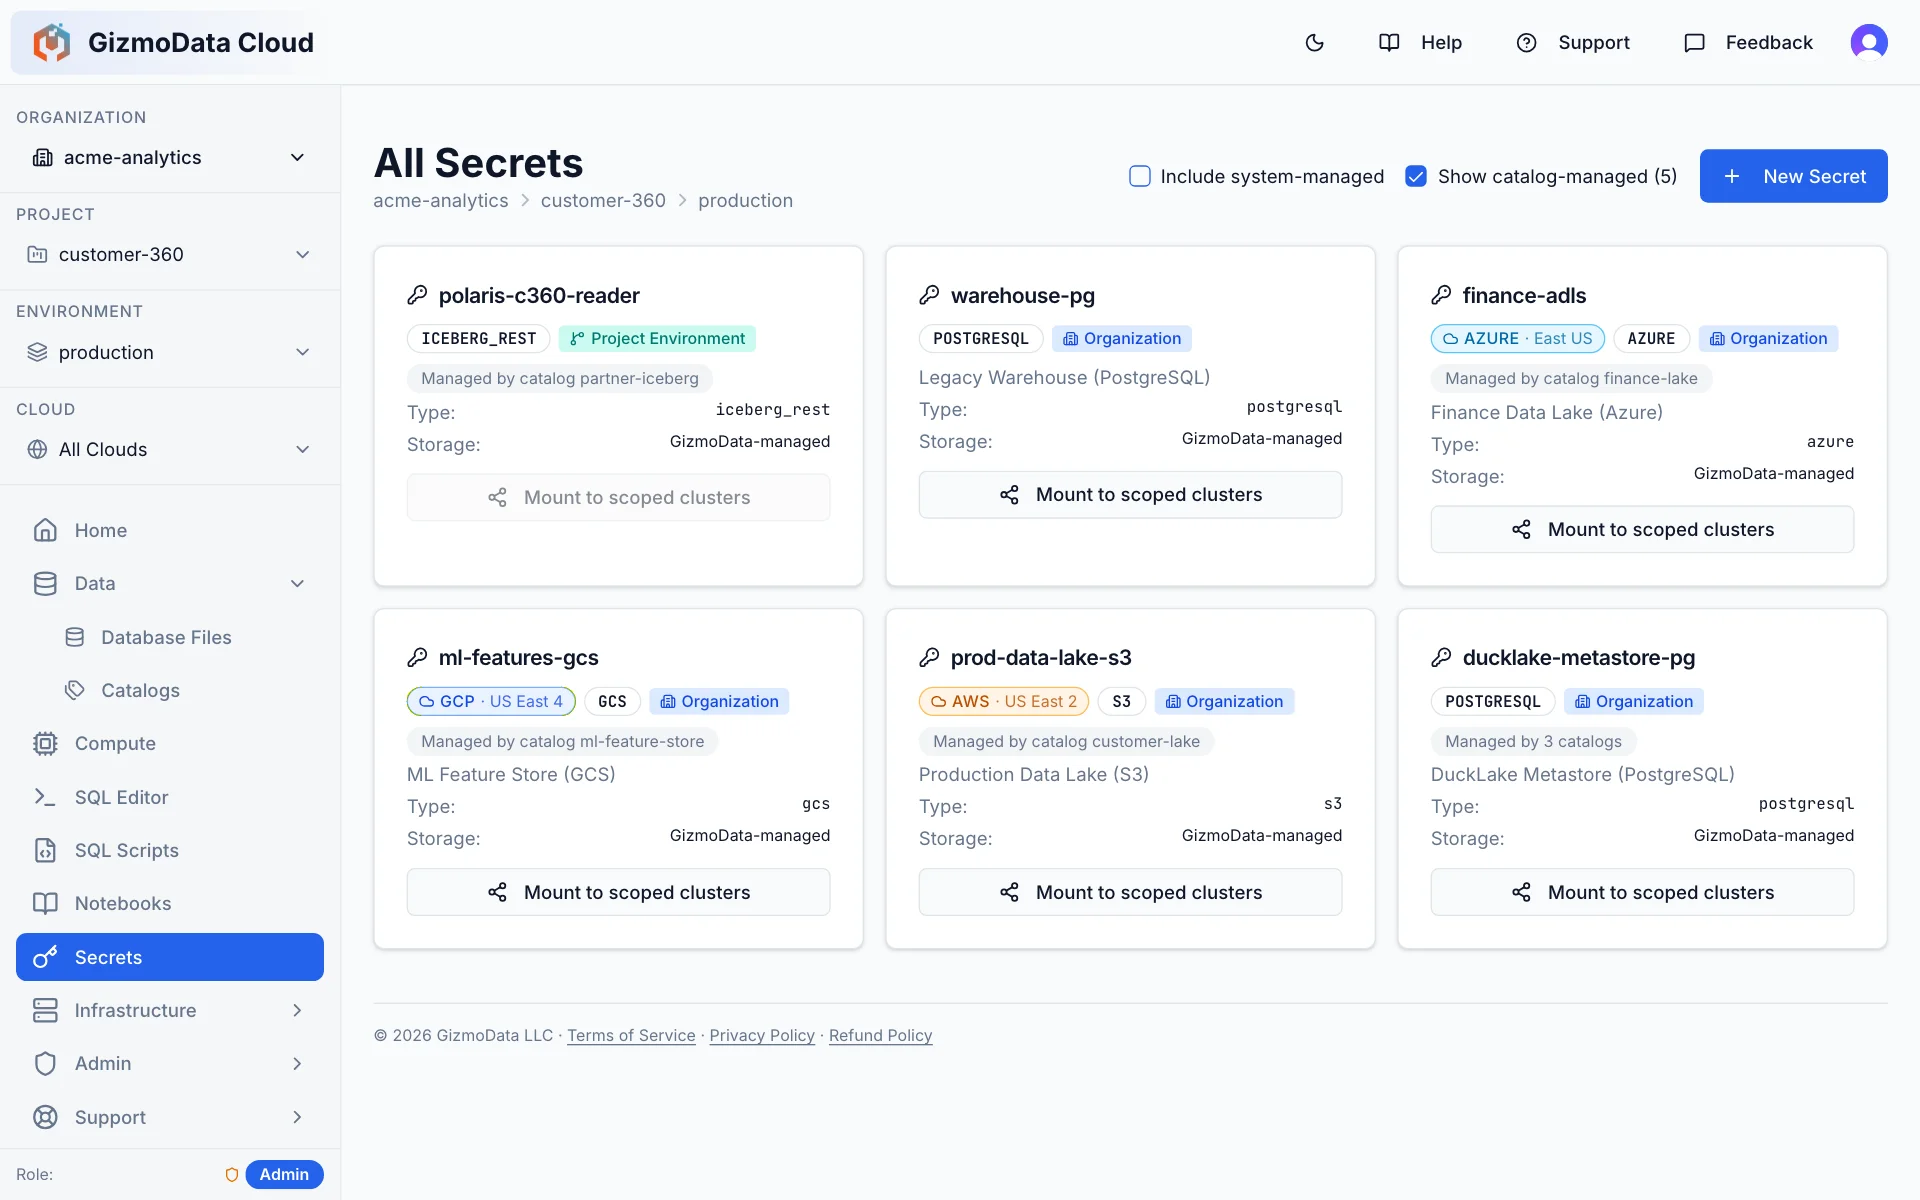Image resolution: width=1920 pixels, height=1200 pixels.
Task: Click the Notebooks book icon in sidebar
Action: coord(45,903)
